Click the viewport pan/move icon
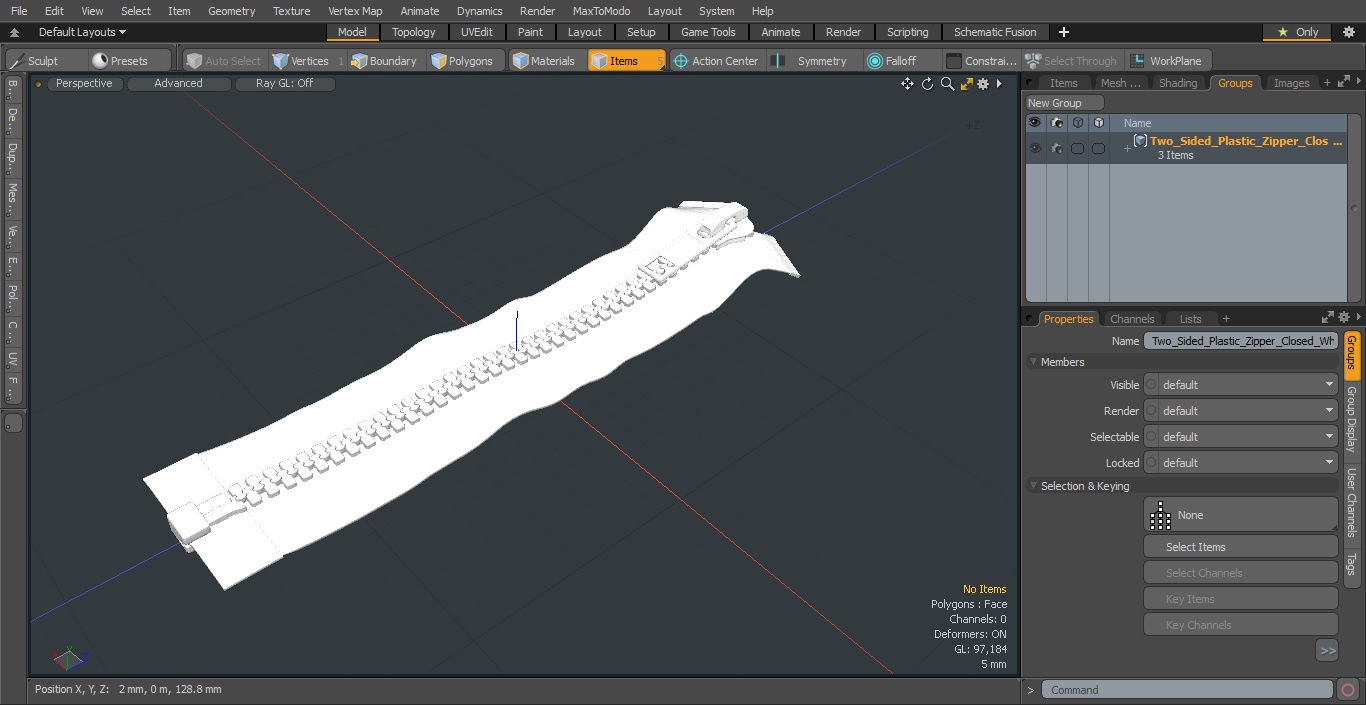The width and height of the screenshot is (1366, 705). (907, 84)
